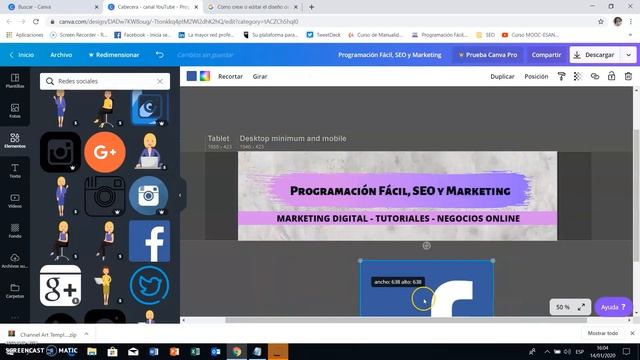The image size is (640, 360).
Task: Lock the selected element
Action: tap(611, 76)
